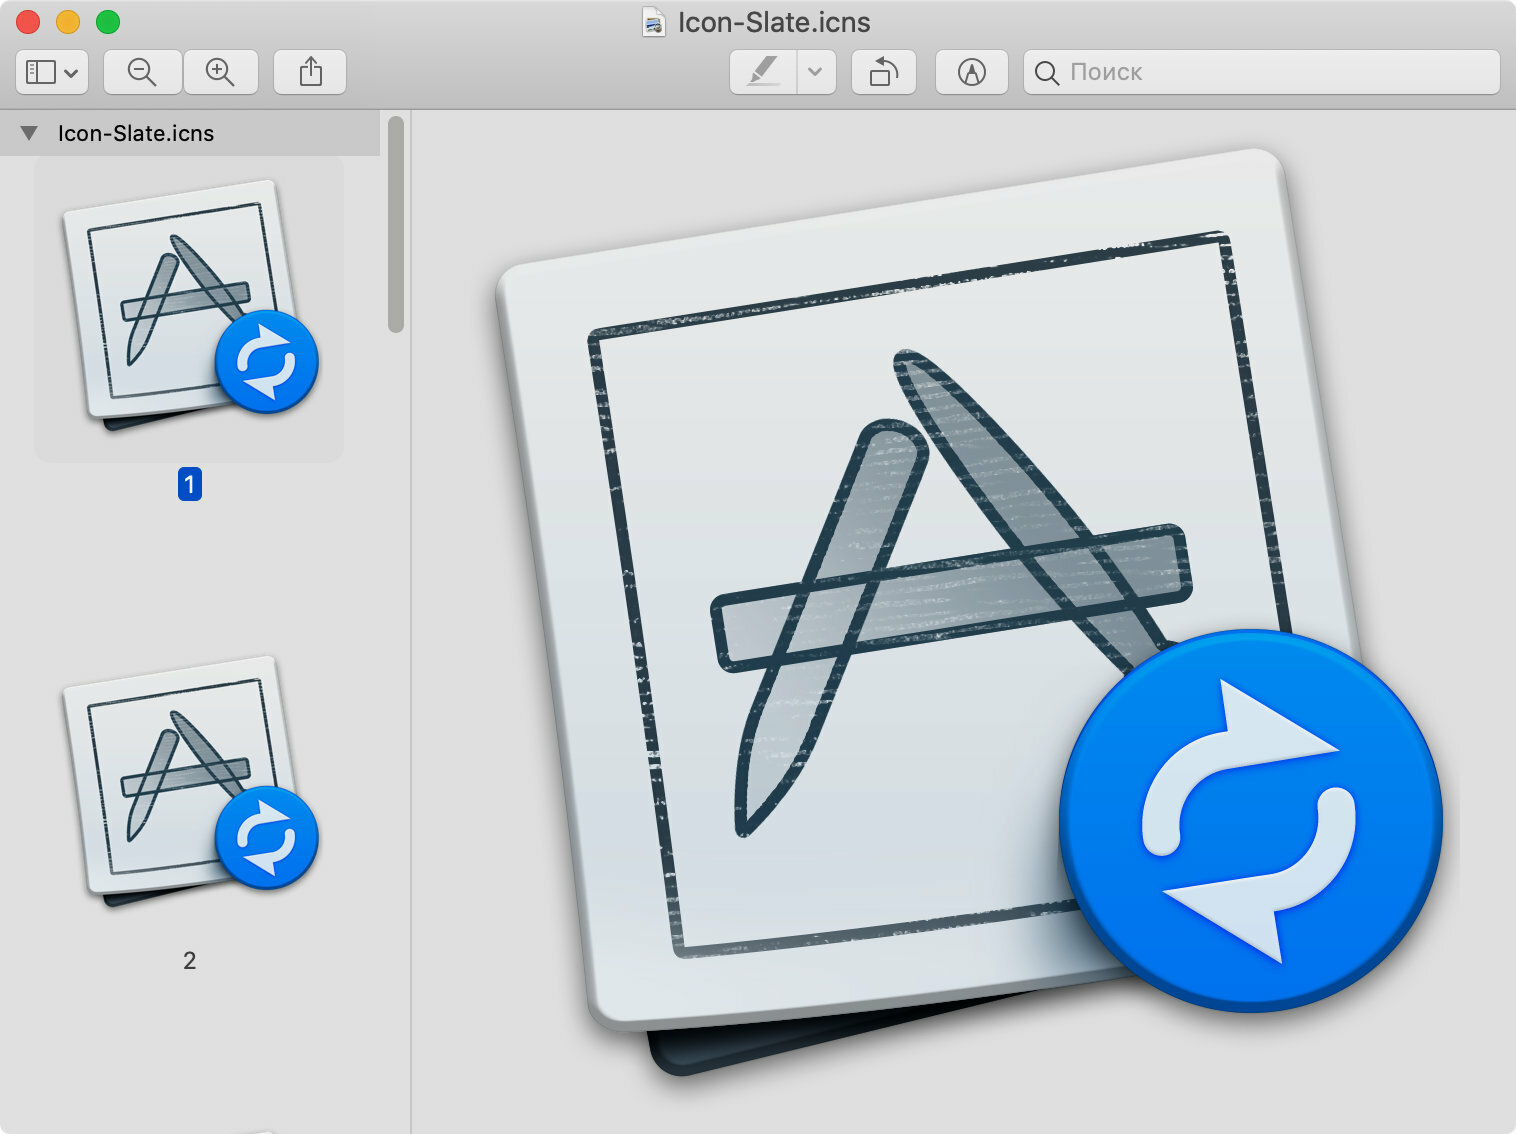
Task: Collapse the Icon-Slate.icns sidebar group
Action: (29, 133)
